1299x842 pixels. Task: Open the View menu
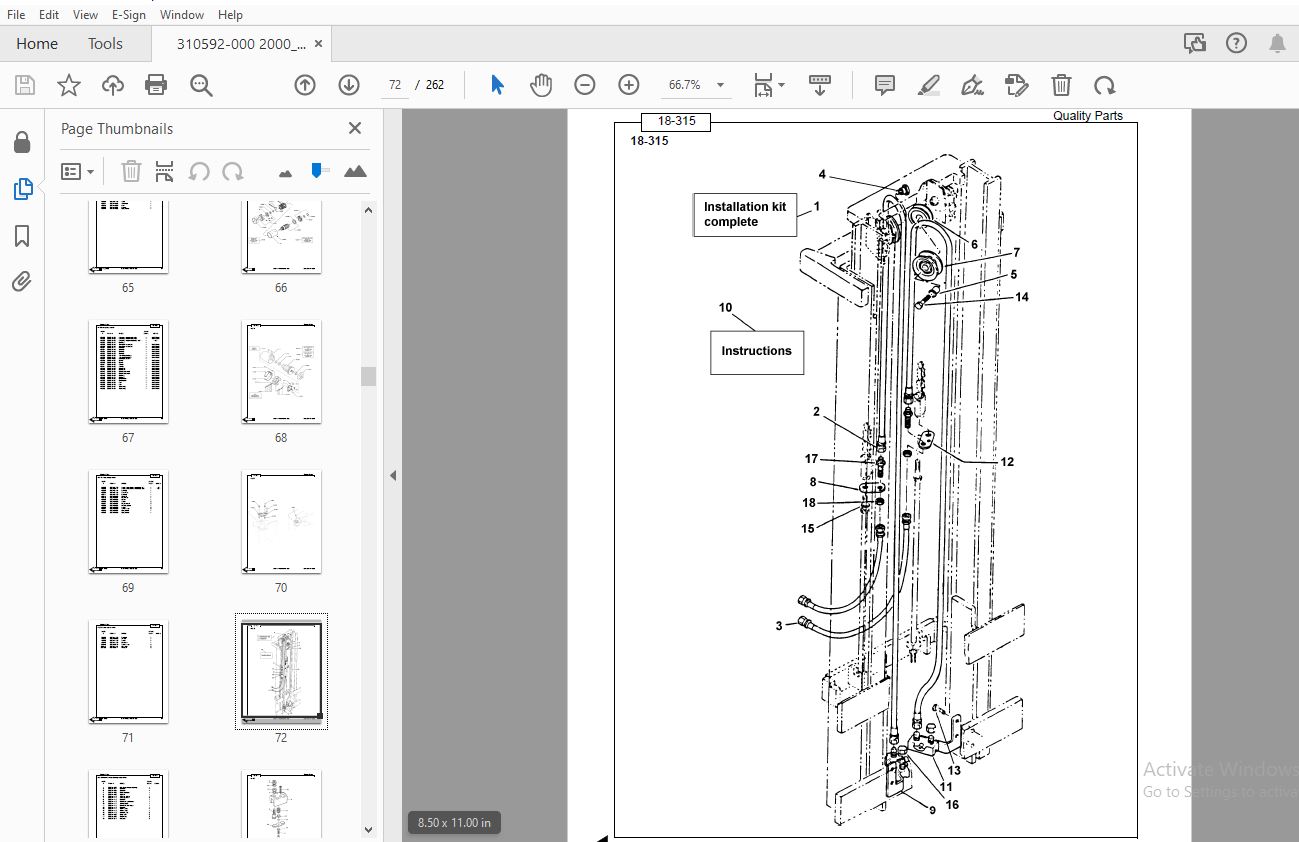pyautogui.click(x=86, y=14)
